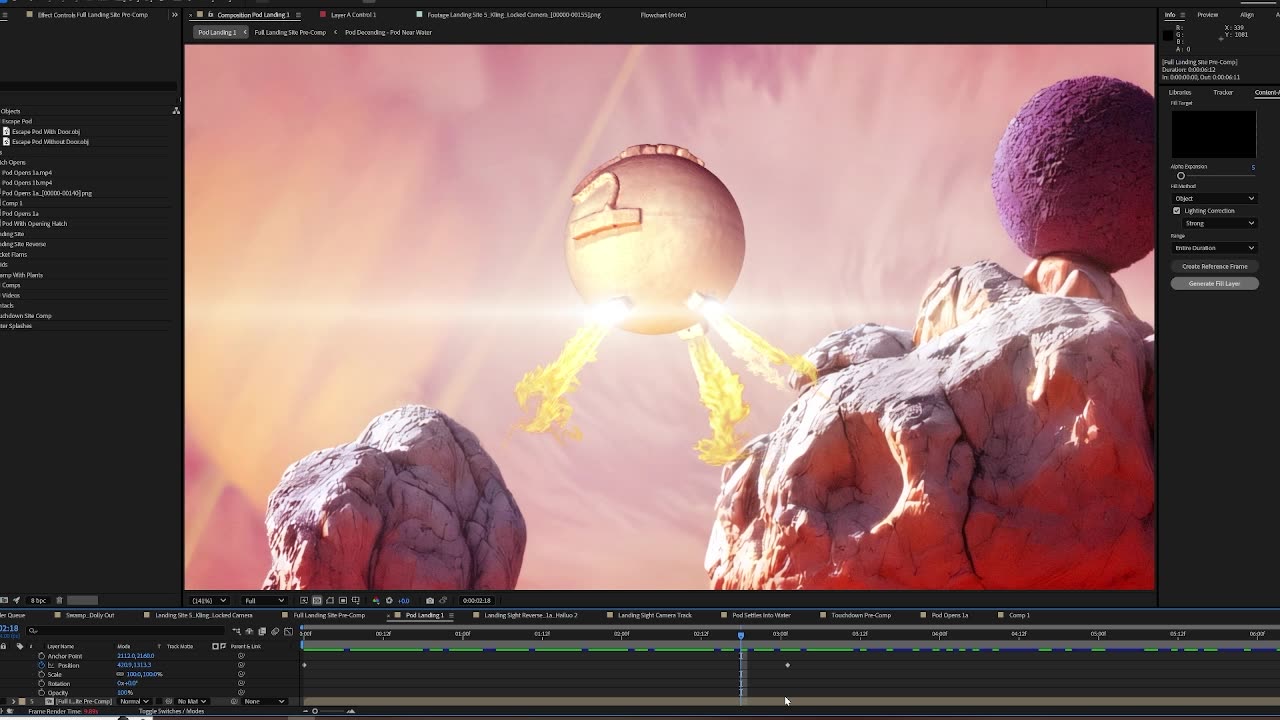Toggle Scale stopwatch

click(41, 675)
